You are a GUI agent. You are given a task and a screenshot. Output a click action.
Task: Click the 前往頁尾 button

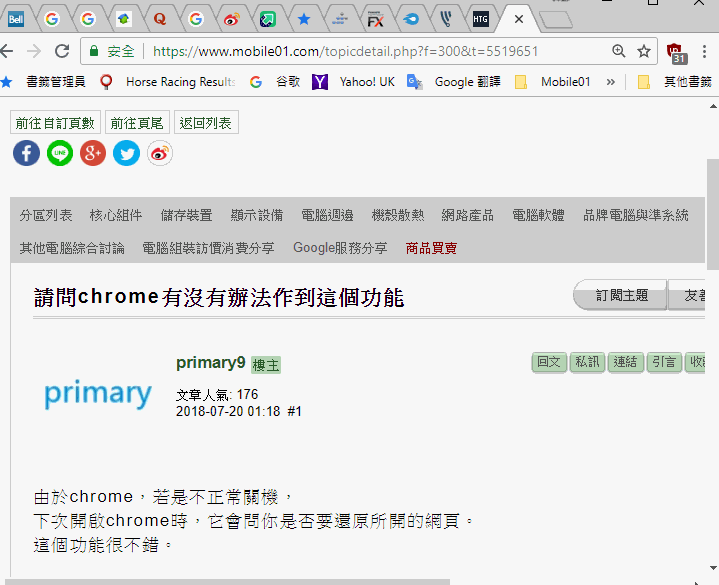point(137,122)
